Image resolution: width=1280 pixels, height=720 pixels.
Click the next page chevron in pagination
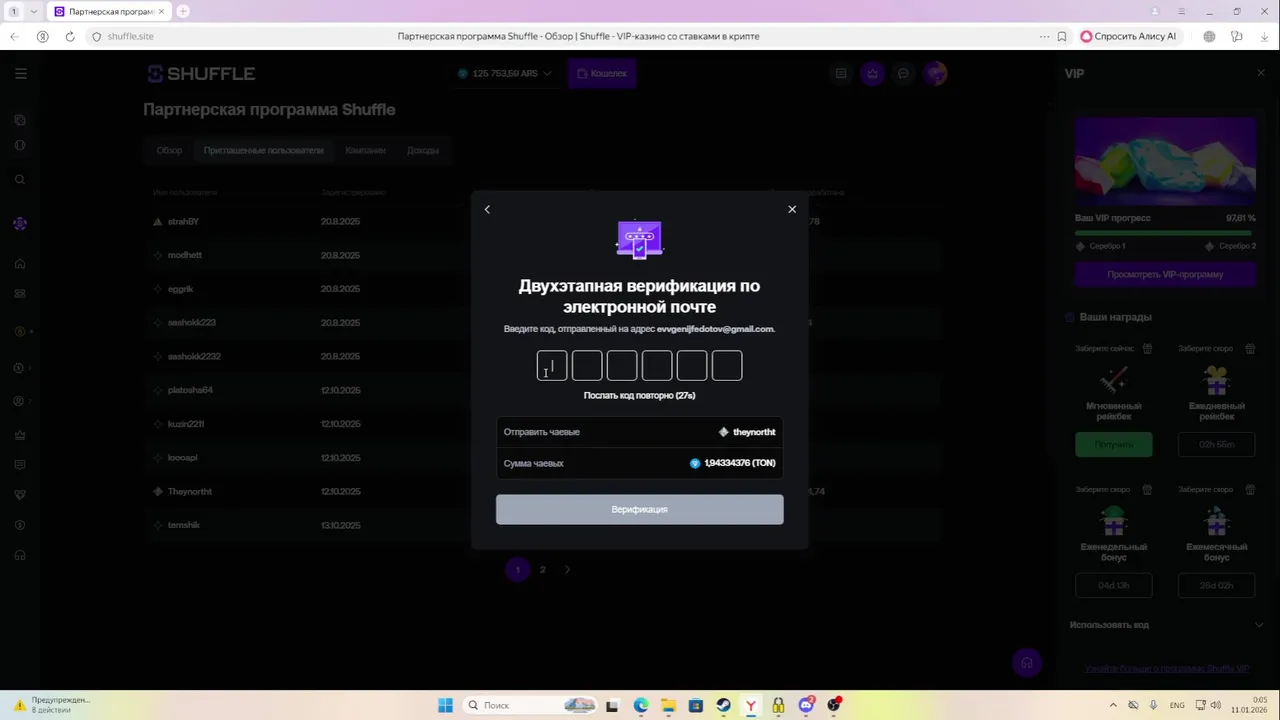[x=567, y=569]
